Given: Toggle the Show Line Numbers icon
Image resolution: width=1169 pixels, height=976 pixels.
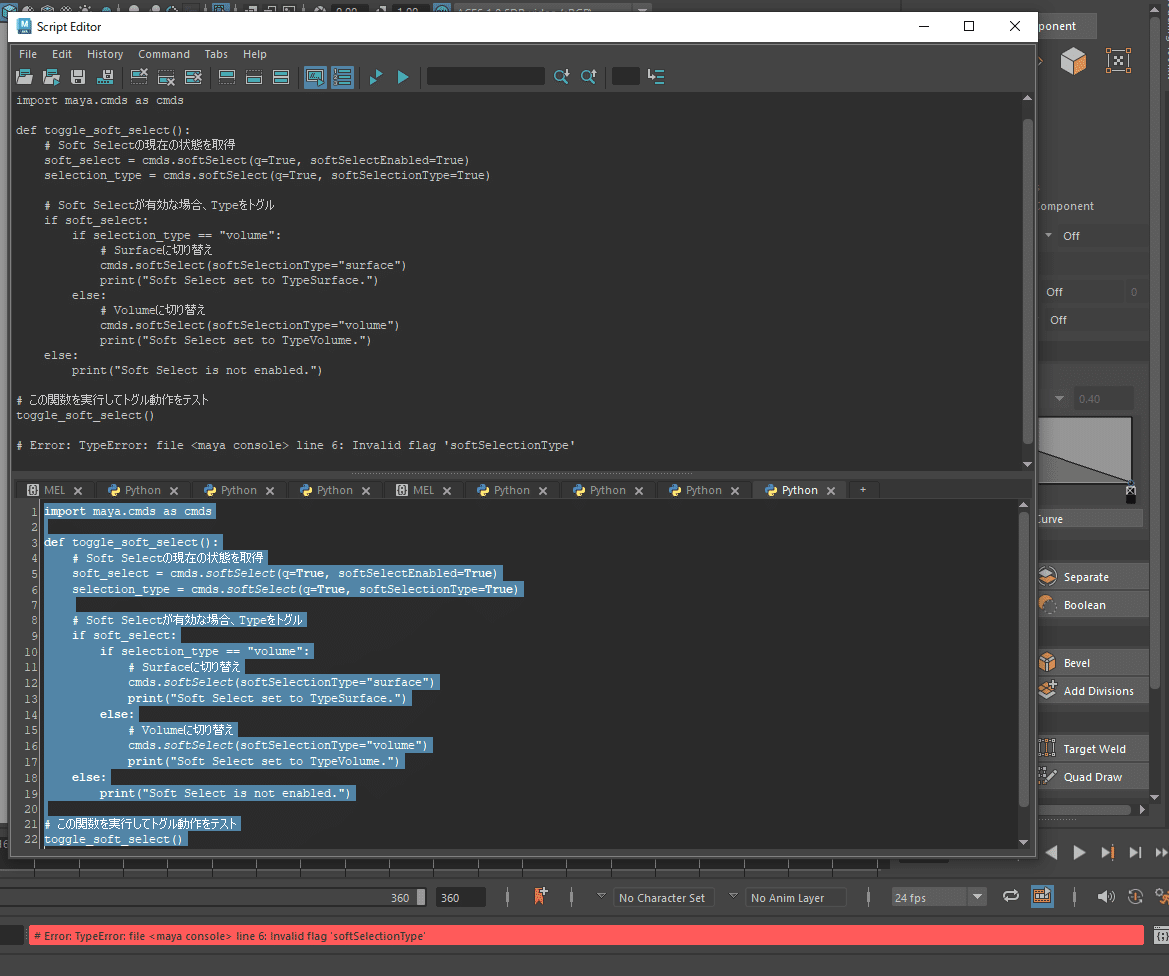Looking at the screenshot, I should tap(342, 76).
